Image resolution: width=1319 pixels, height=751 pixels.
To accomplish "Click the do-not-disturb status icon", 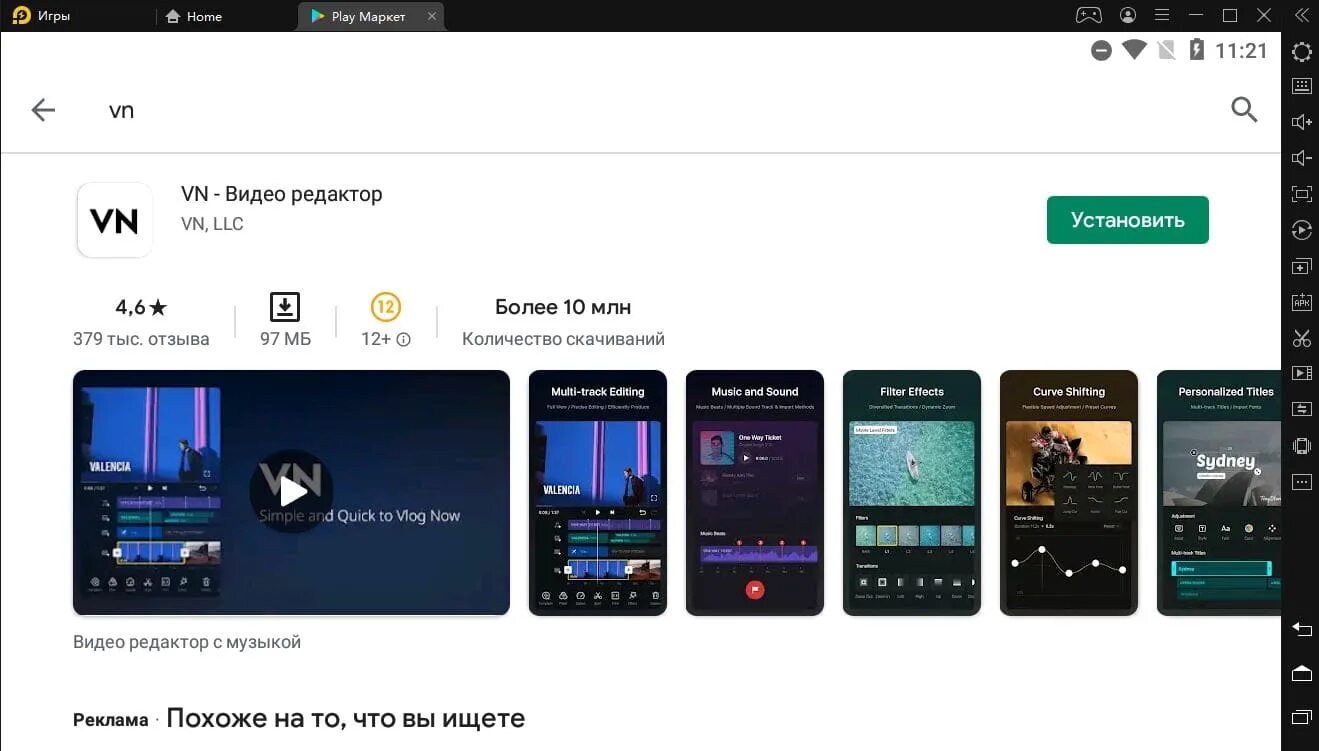I will [x=1101, y=50].
